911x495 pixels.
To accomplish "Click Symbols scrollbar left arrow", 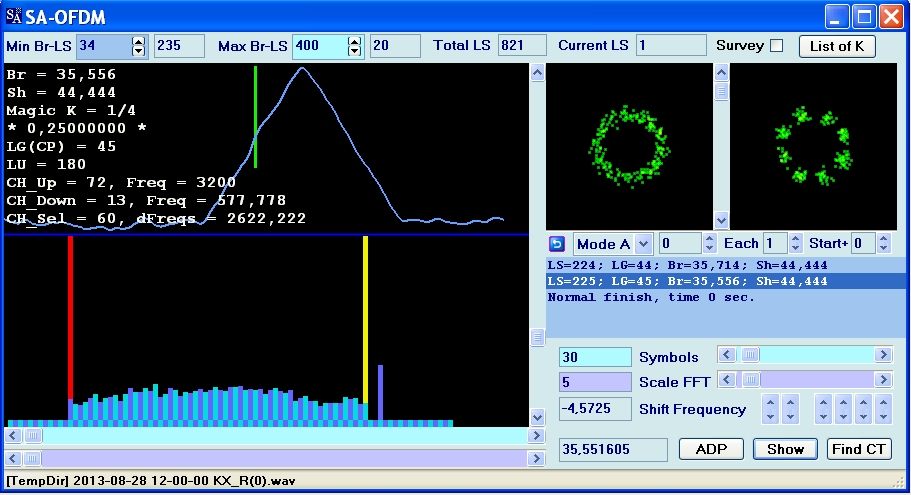I will click(727, 354).
